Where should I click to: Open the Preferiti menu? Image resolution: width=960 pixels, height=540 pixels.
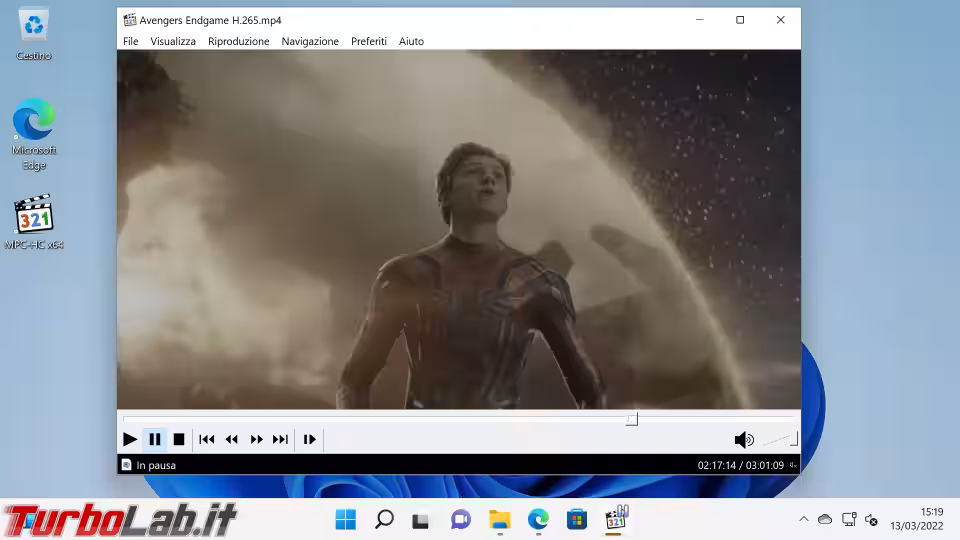coord(369,41)
